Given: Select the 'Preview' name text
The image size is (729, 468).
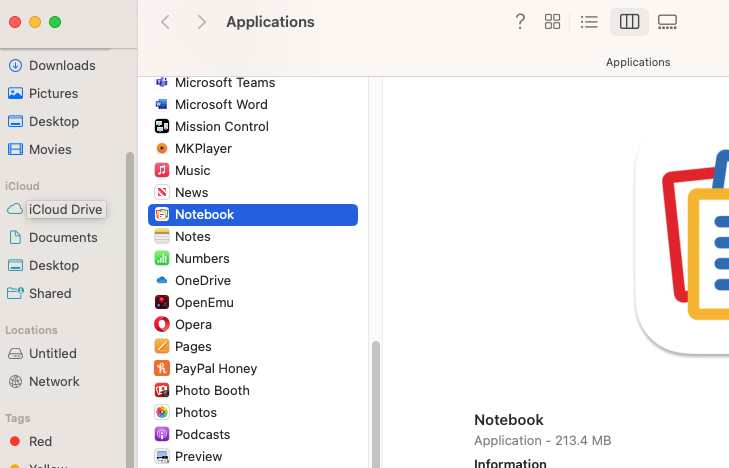Looking at the screenshot, I should [x=199, y=456].
